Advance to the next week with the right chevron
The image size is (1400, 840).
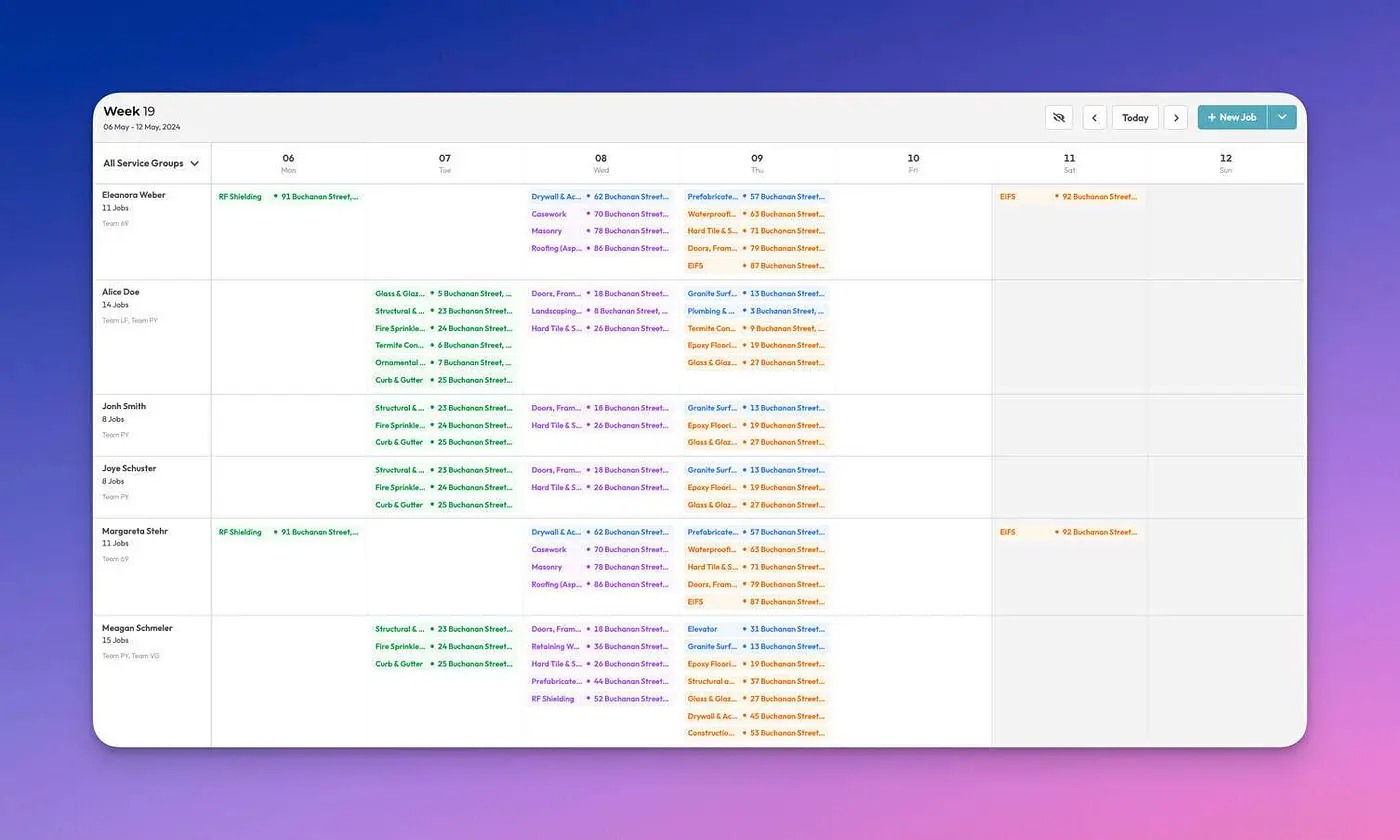pos(1176,117)
